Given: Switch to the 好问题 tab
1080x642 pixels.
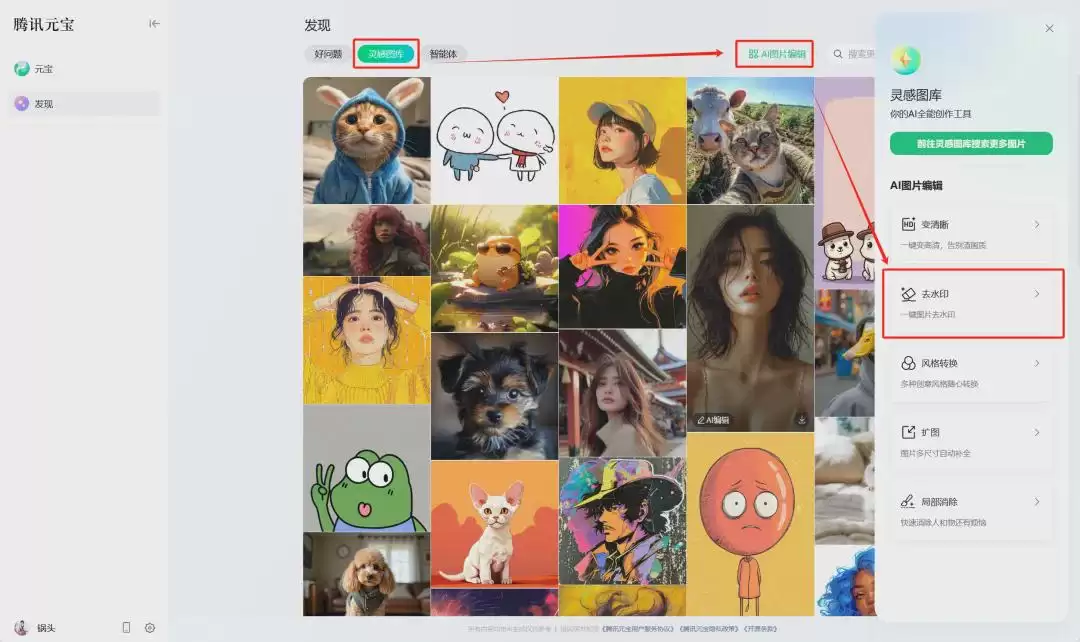Looking at the screenshot, I should click(328, 54).
